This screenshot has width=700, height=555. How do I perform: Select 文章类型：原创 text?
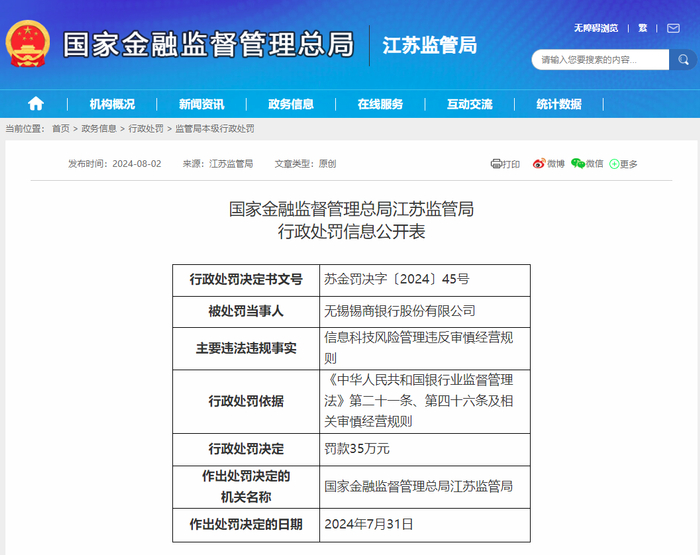point(305,164)
